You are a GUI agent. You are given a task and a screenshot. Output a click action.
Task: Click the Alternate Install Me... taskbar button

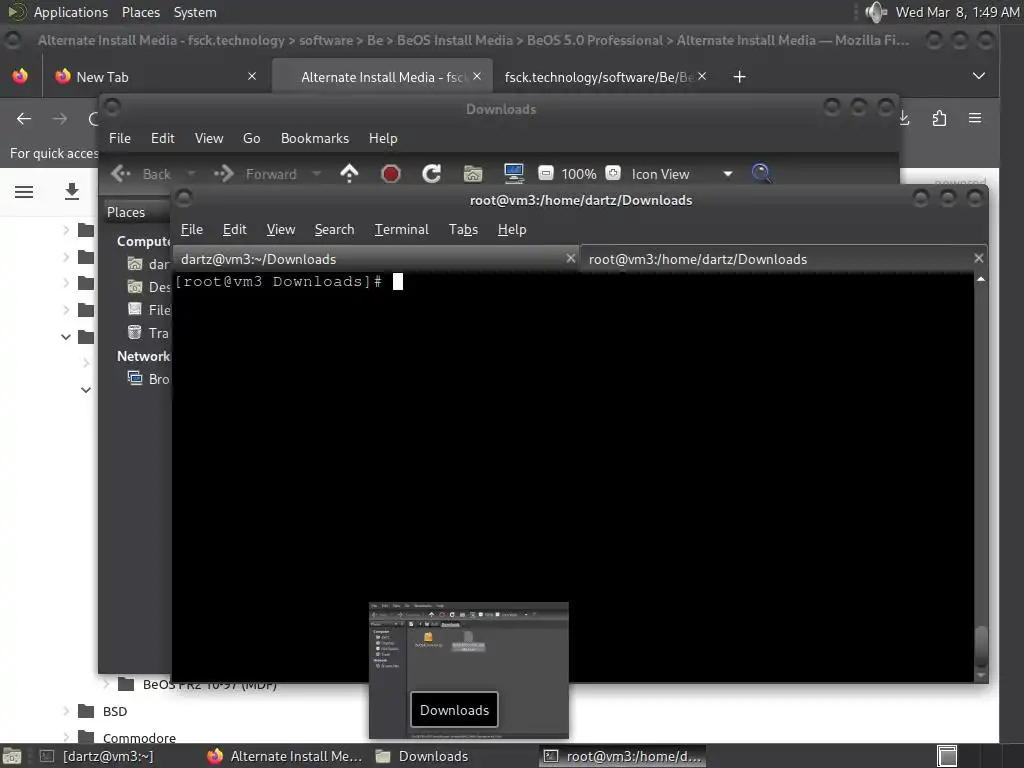coord(285,756)
